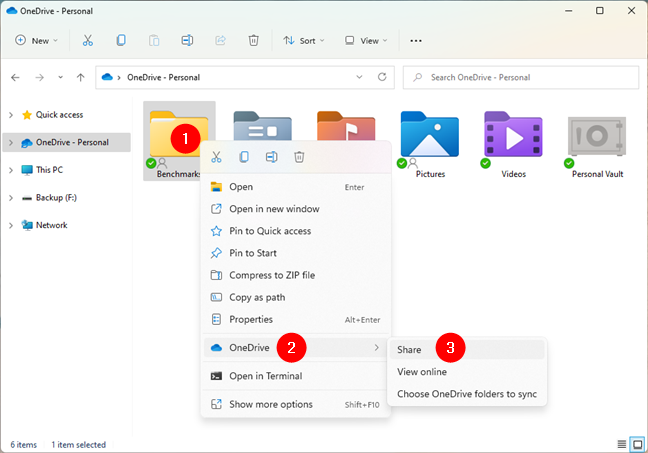
Task: Open the recent locations chevron
Action: (60, 77)
